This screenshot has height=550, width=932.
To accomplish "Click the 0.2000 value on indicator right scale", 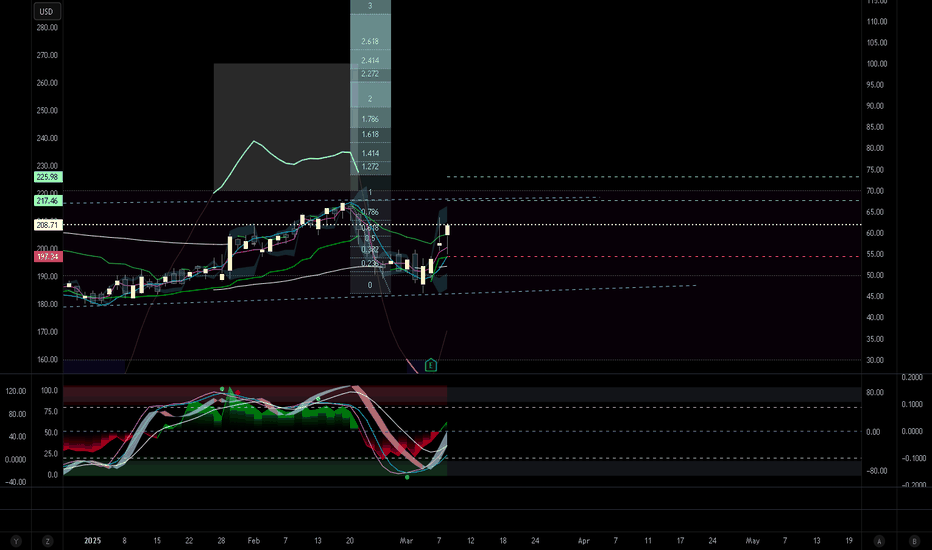I will pos(912,378).
